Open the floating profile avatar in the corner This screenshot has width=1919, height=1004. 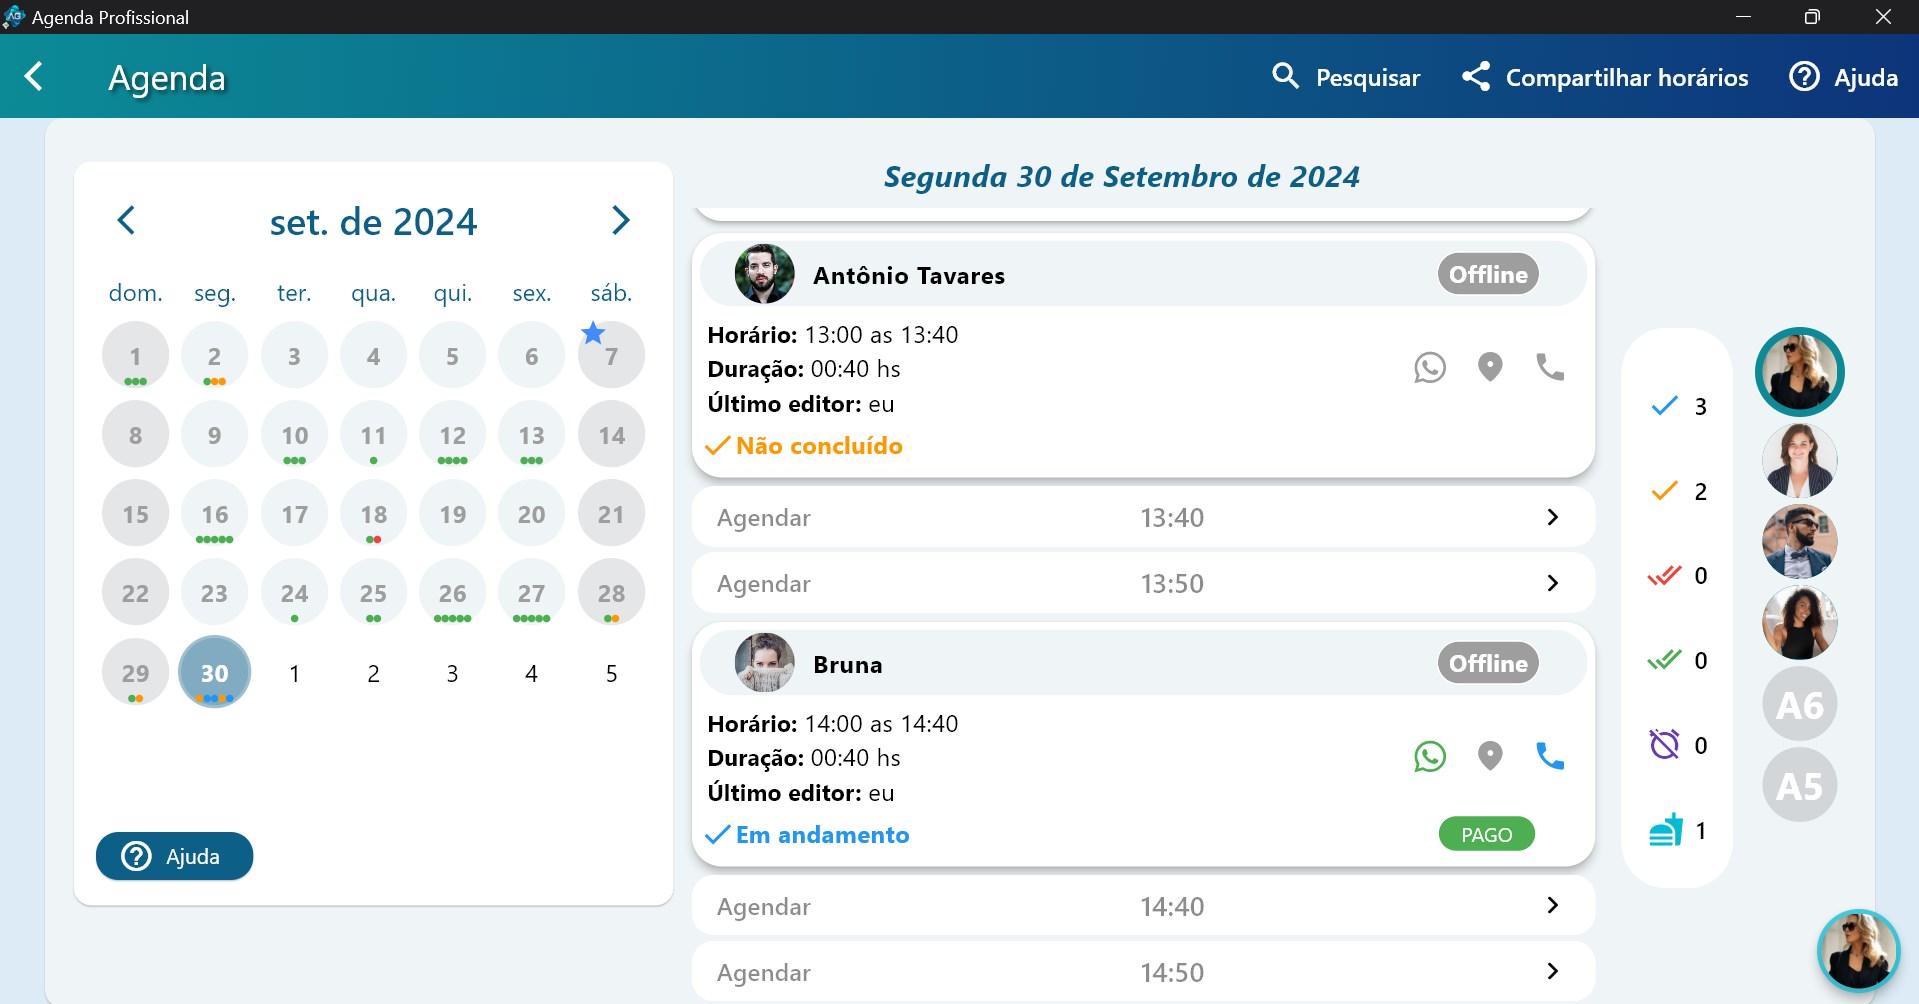pos(1858,951)
